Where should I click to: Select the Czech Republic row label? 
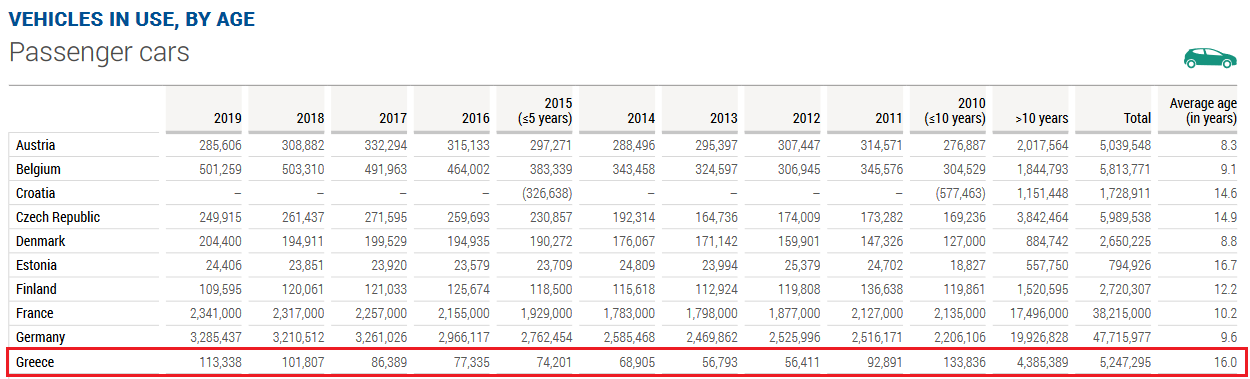click(x=58, y=218)
